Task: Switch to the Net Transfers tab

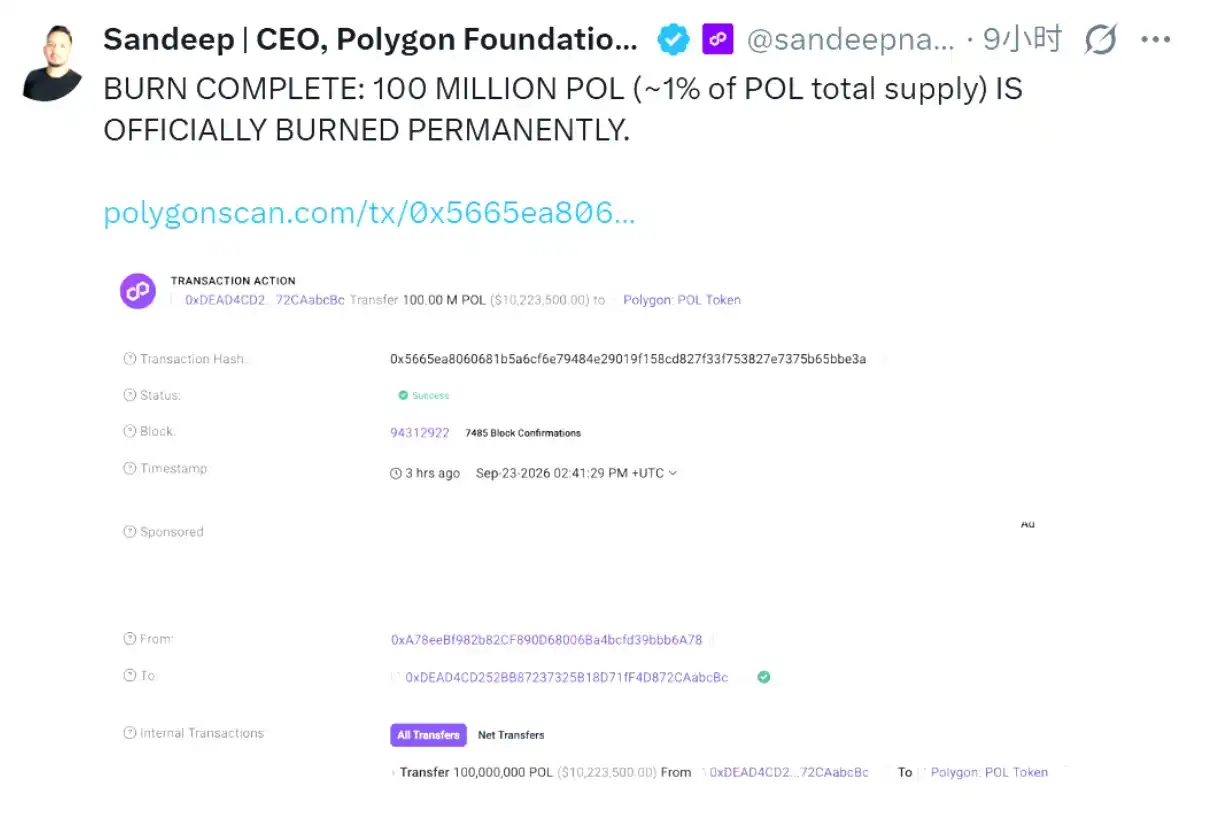Action: click(511, 735)
